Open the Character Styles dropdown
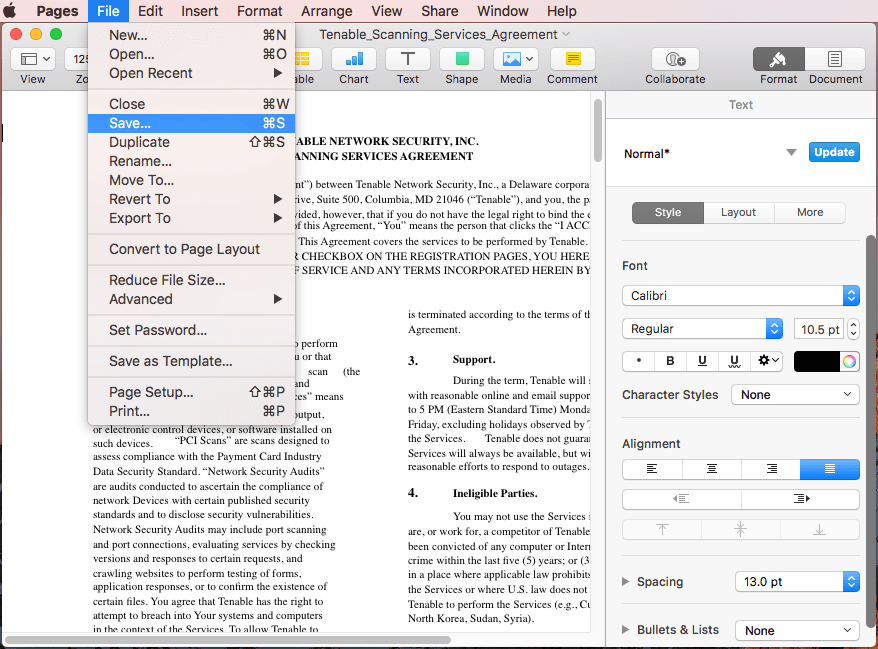This screenshot has height=649, width=878. (795, 395)
